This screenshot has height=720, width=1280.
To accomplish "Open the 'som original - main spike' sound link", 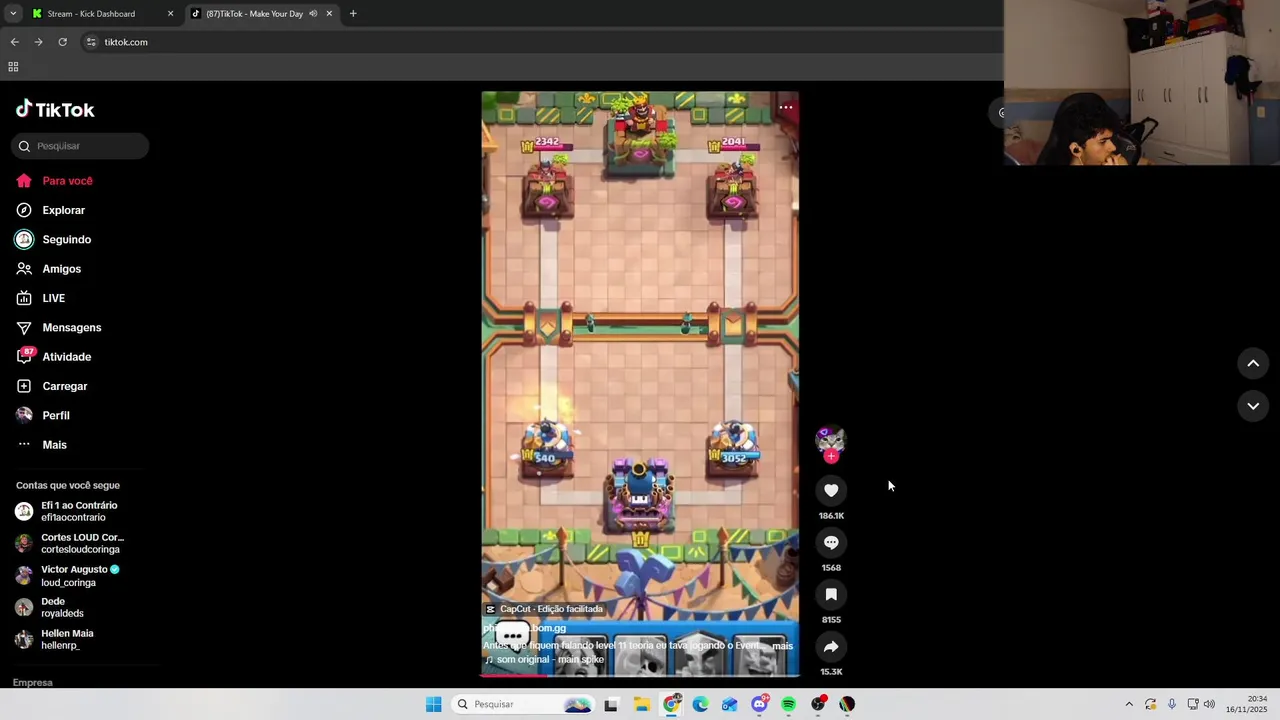I will click(545, 660).
